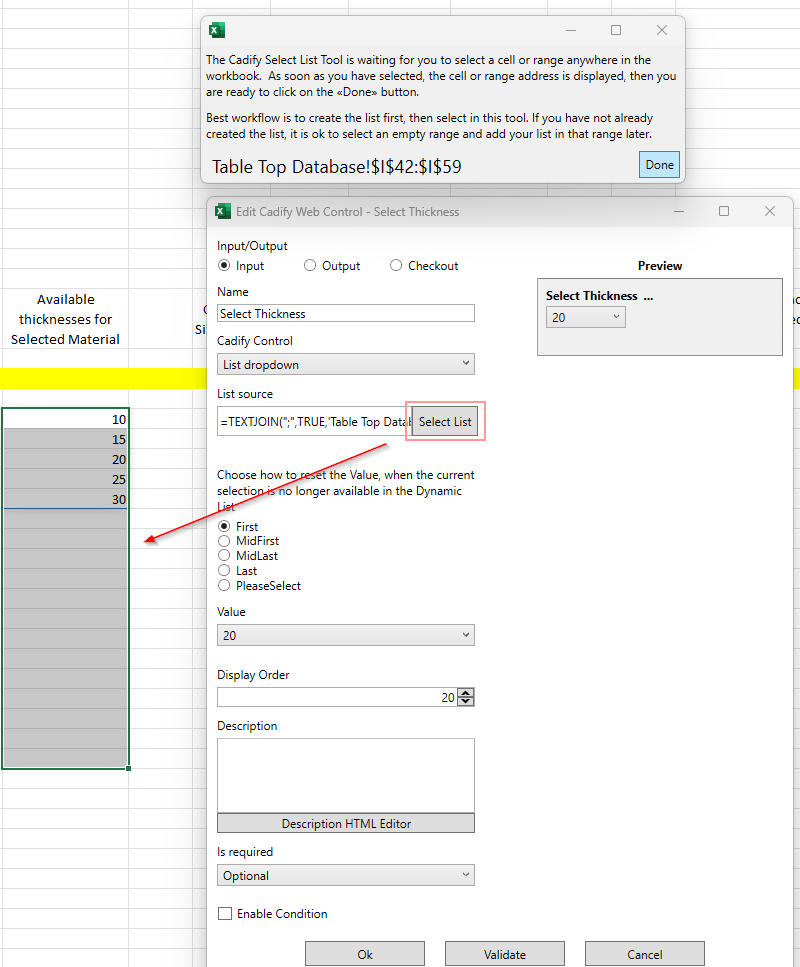Select the Input radio button
Screen dimensions: 800x967
pyautogui.click(x=225, y=265)
